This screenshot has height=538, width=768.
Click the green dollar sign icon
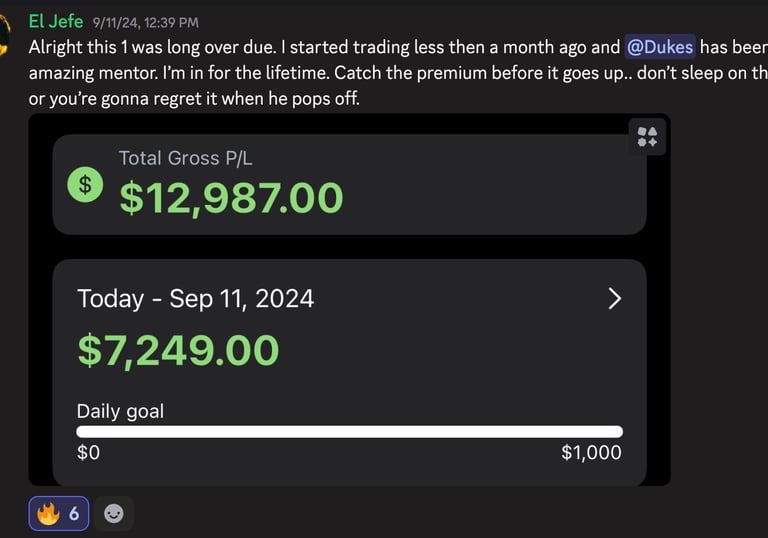[85, 185]
